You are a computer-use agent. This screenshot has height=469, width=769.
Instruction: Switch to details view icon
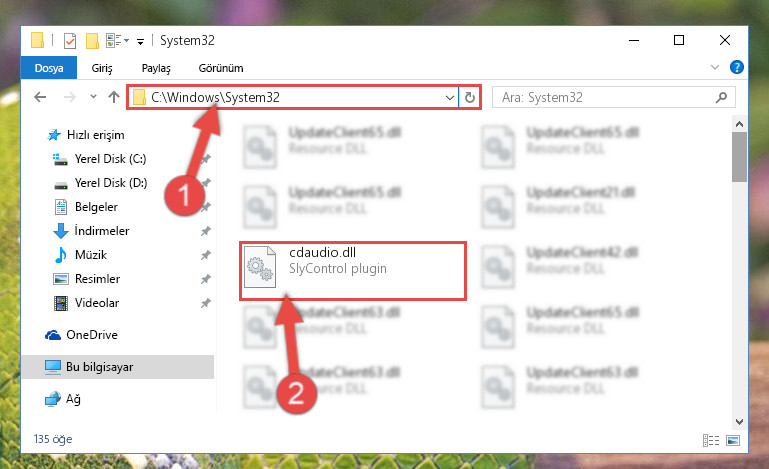(x=711, y=440)
